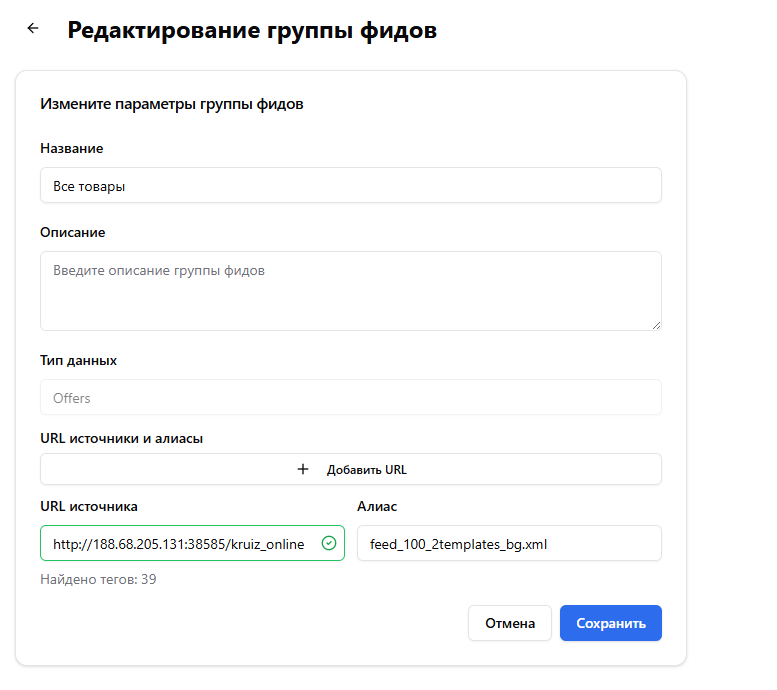The width and height of the screenshot is (777, 690).
Task: Click the Название field with Все товары
Action: (351, 185)
